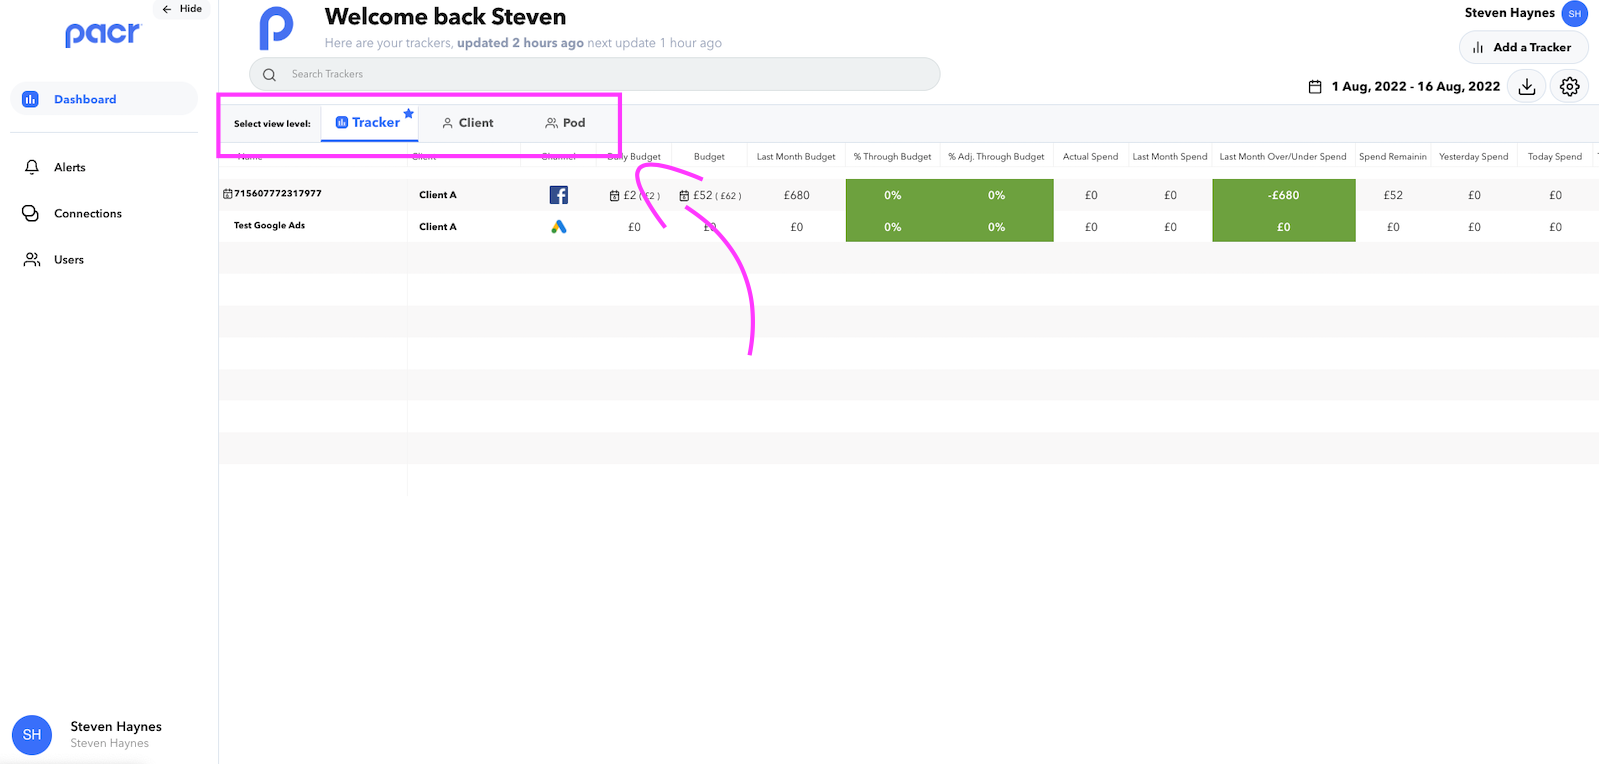1599x764 pixels.
Task: Click the Google Ads channel icon
Action: (559, 227)
